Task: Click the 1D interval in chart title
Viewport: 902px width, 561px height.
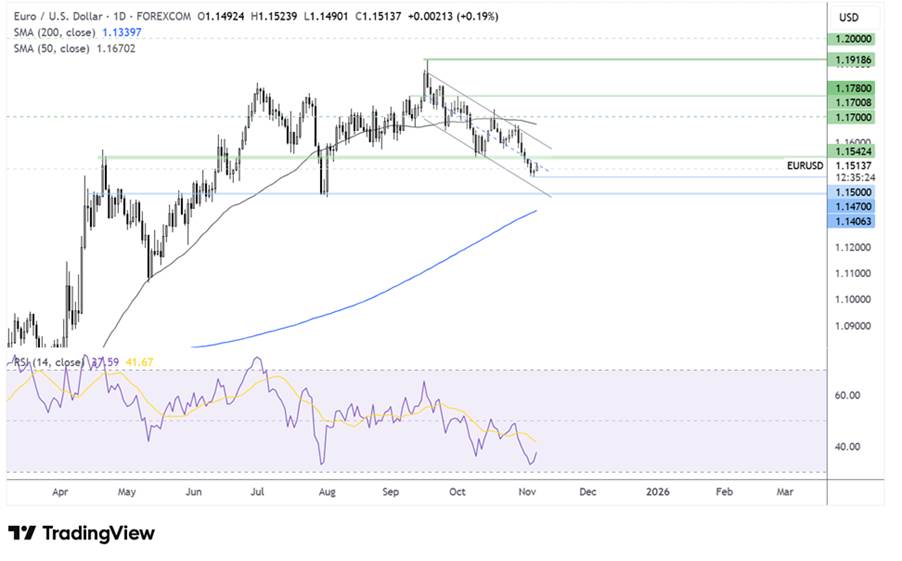Action: point(132,17)
